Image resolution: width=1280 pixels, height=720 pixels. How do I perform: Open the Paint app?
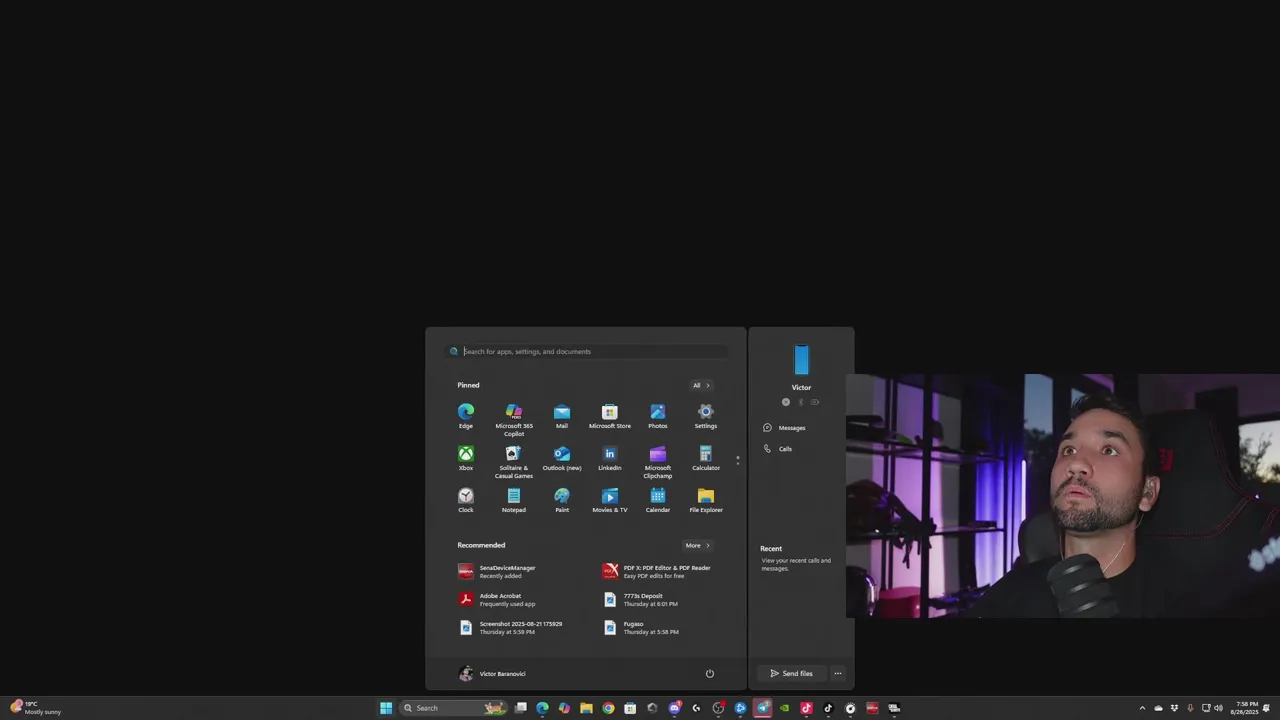[x=562, y=500]
